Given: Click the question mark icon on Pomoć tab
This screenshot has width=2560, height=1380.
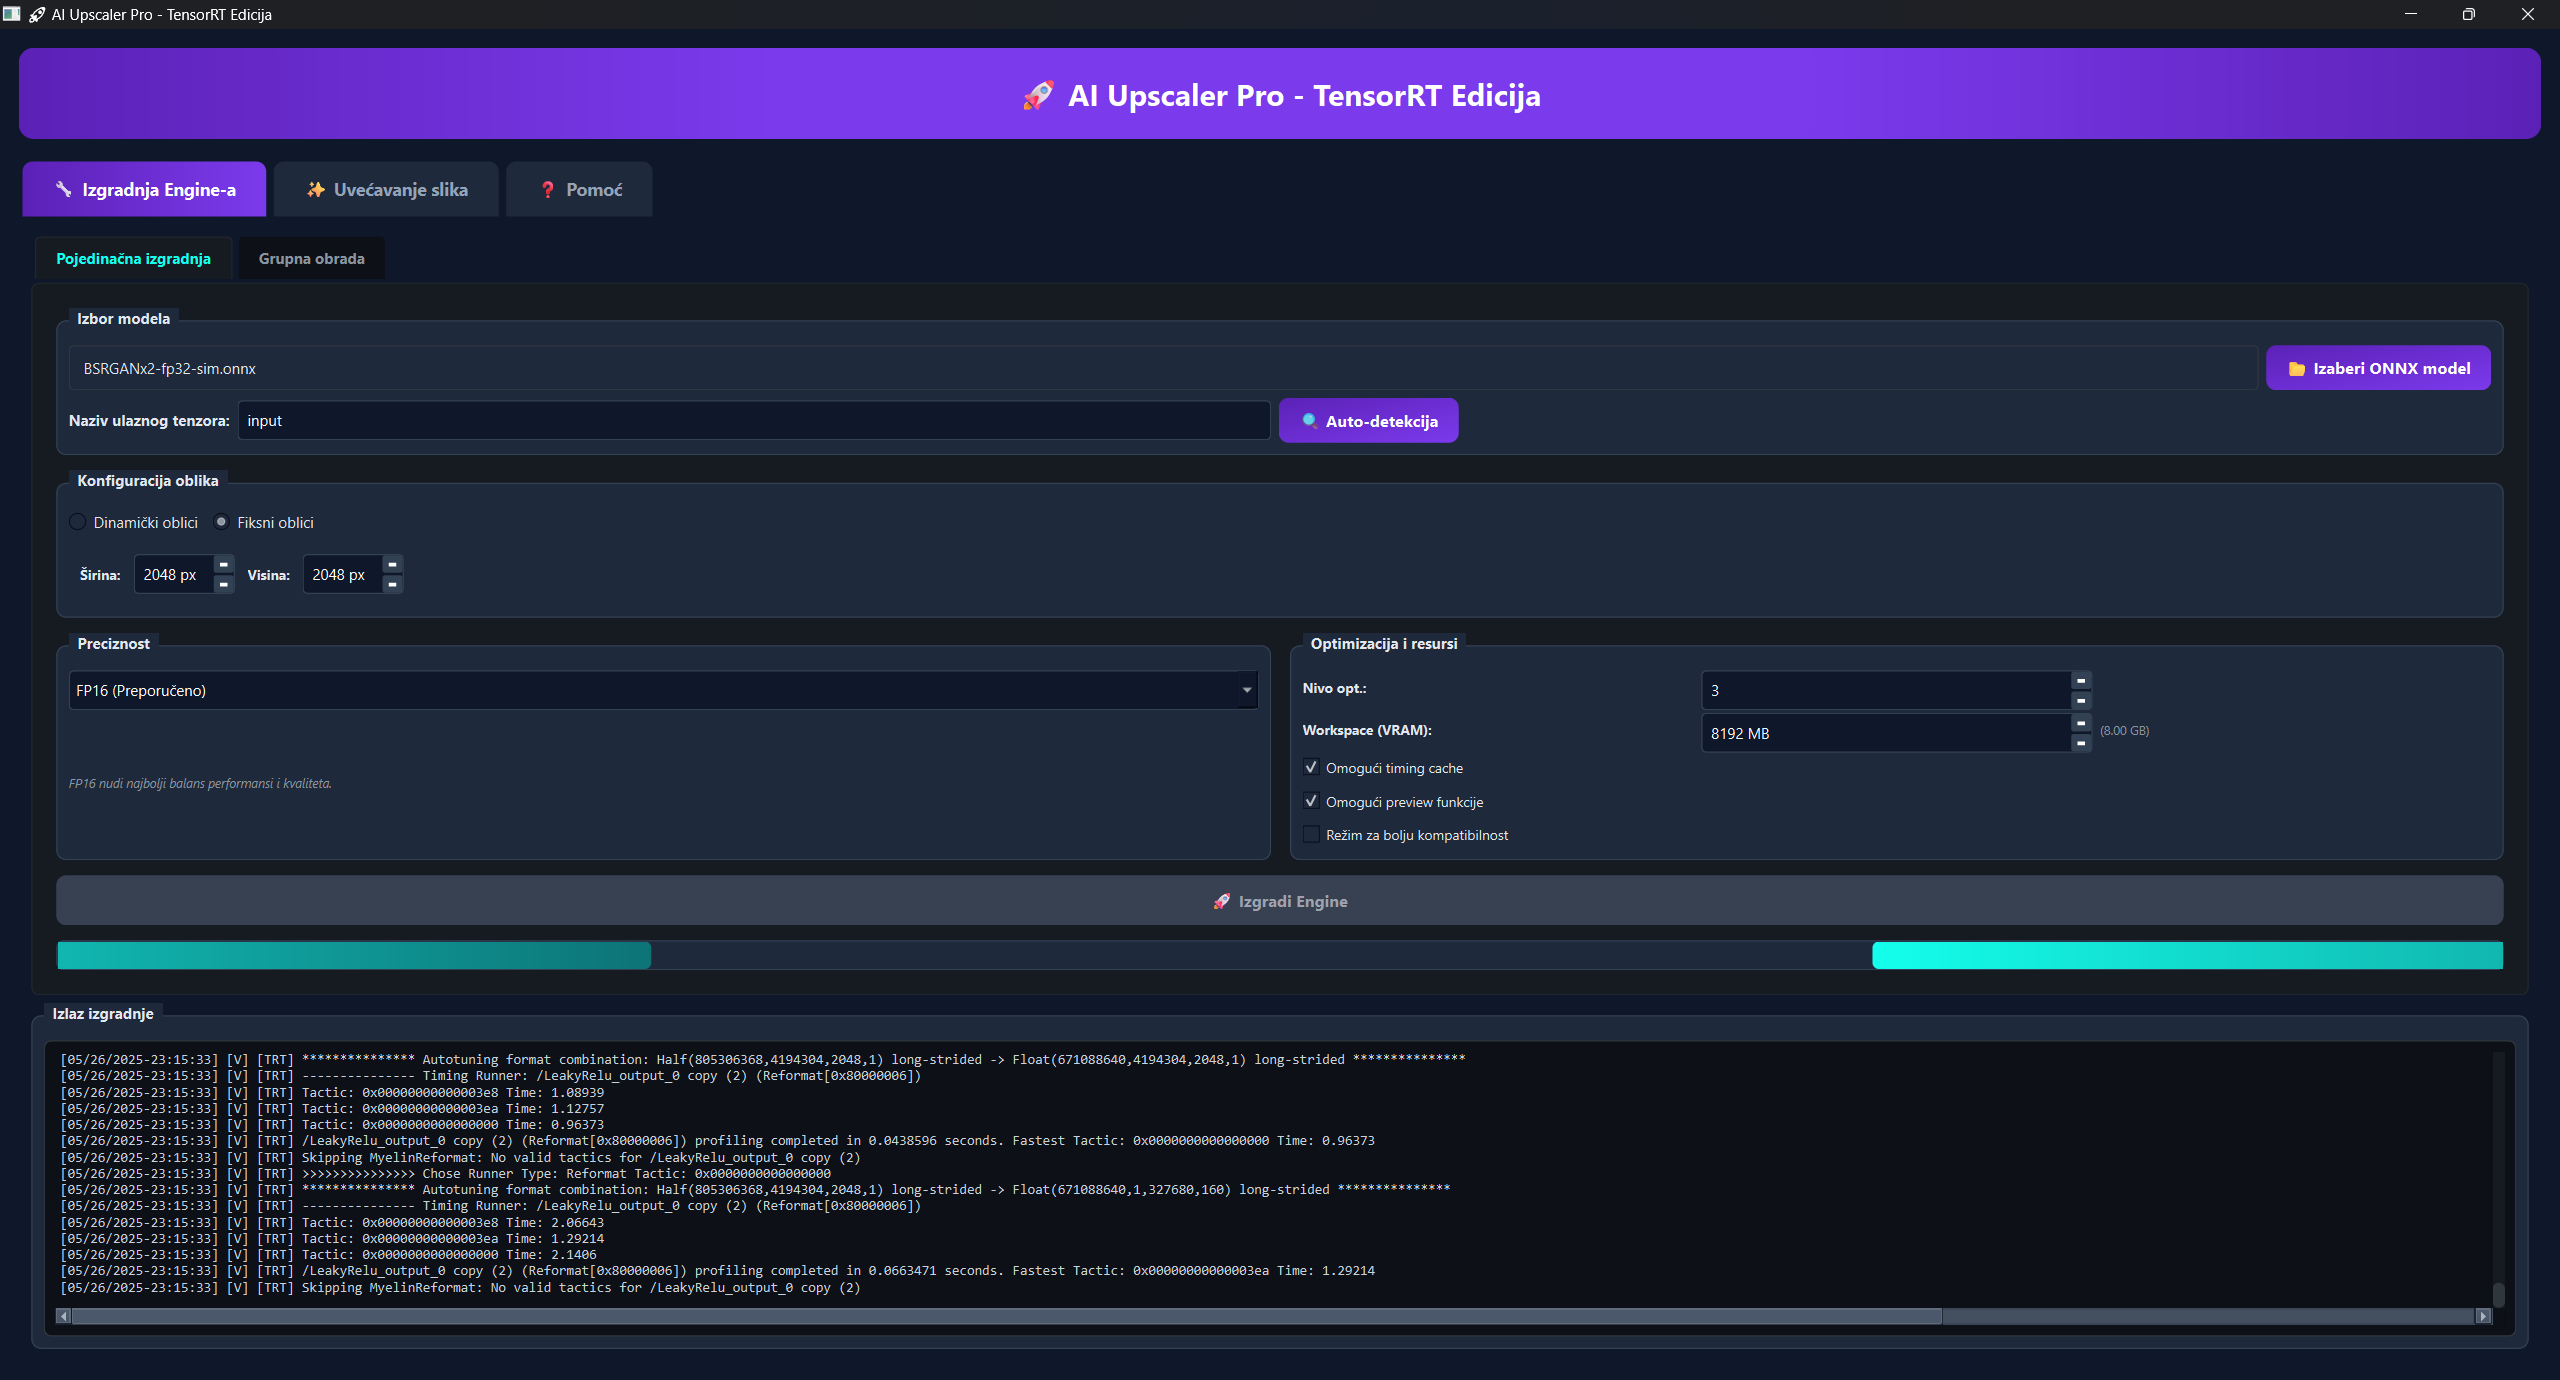Looking at the screenshot, I should pyautogui.click(x=547, y=189).
